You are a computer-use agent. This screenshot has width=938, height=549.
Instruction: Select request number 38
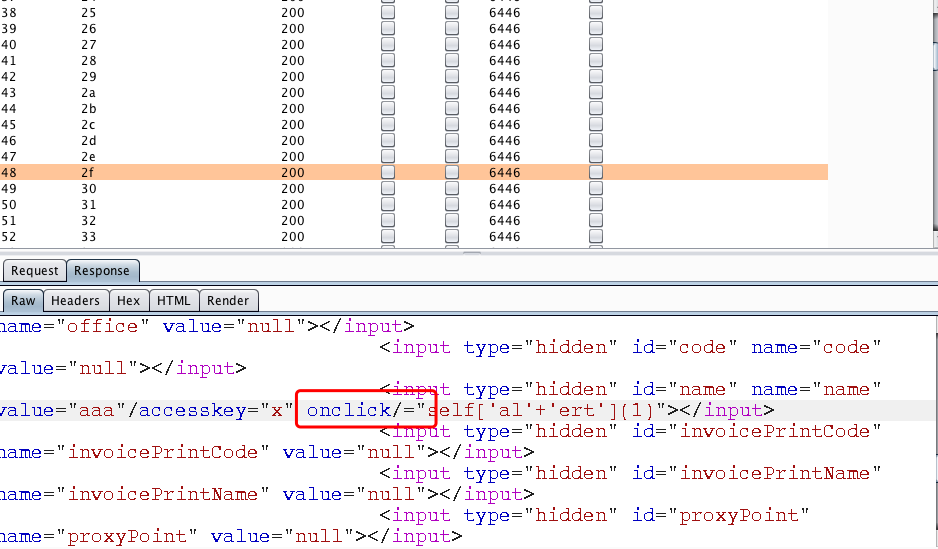click(8, 13)
